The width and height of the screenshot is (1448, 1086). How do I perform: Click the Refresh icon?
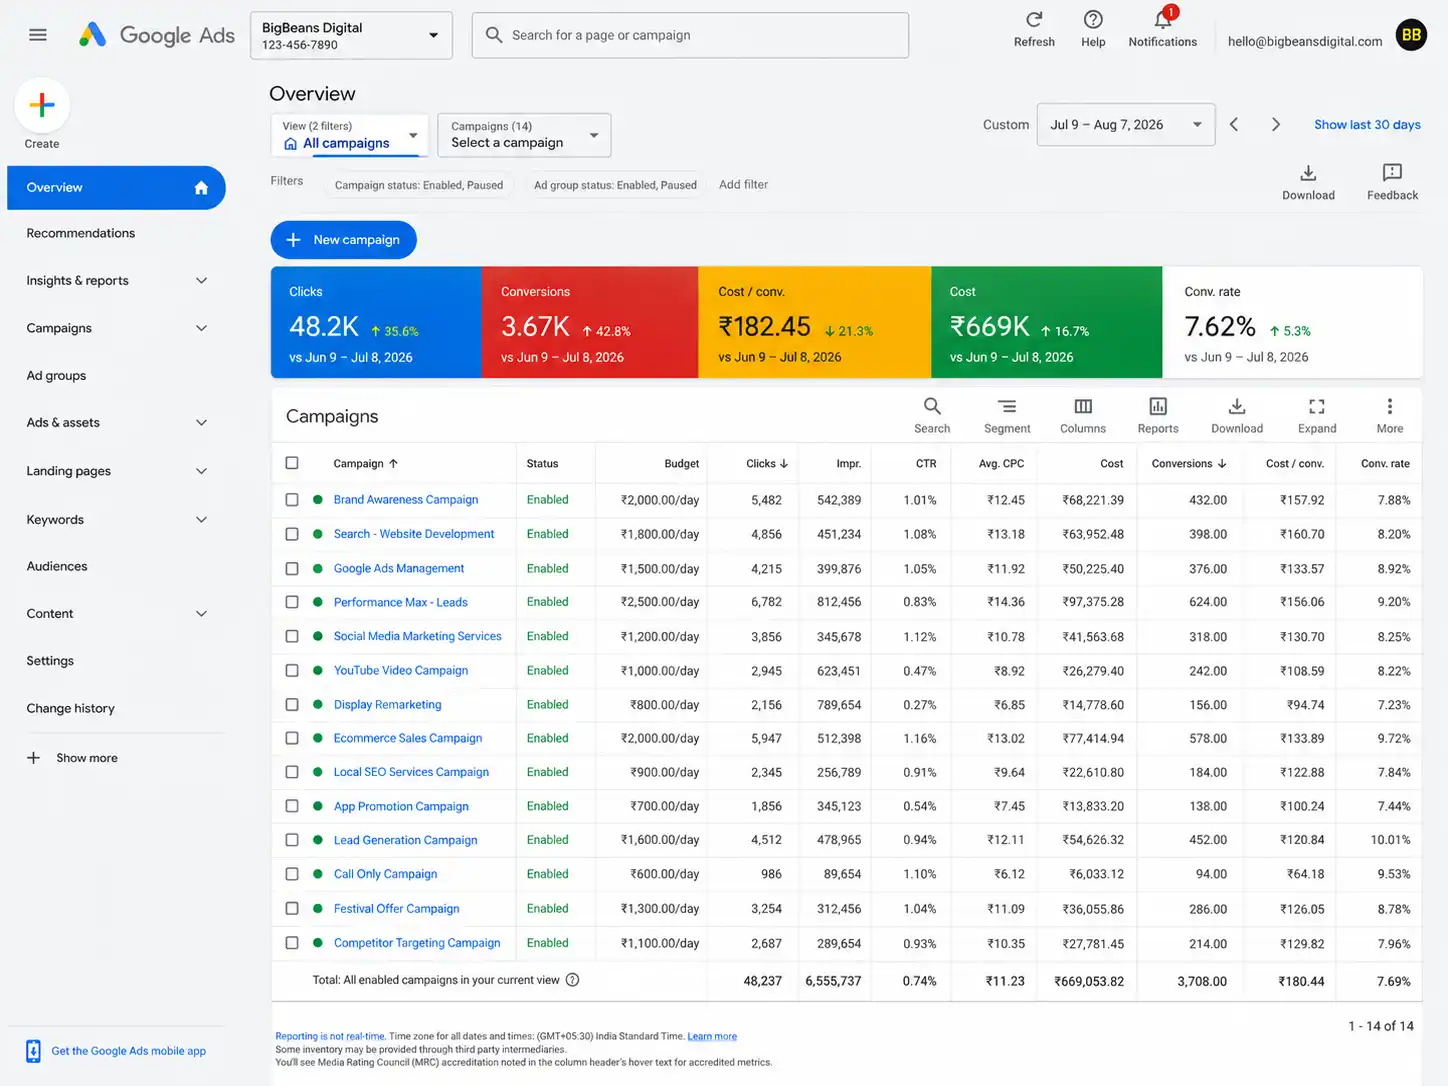click(x=1034, y=20)
